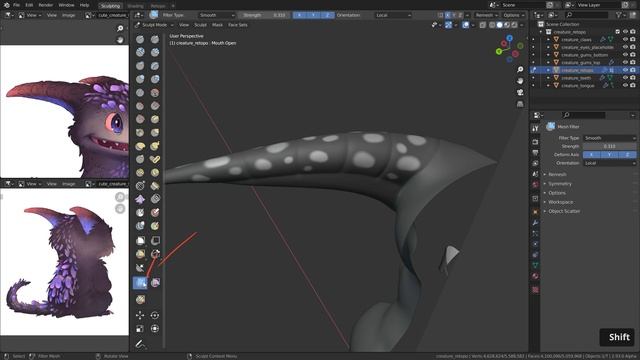Open the File menu

[16, 5]
